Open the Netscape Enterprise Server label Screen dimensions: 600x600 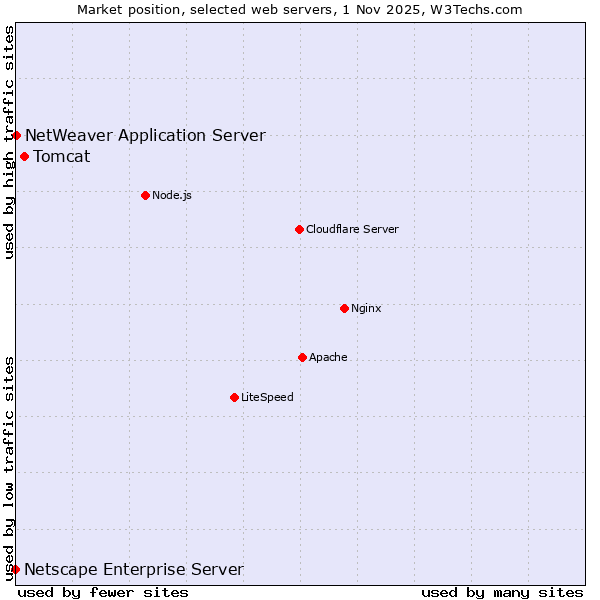pyautogui.click(x=134, y=569)
